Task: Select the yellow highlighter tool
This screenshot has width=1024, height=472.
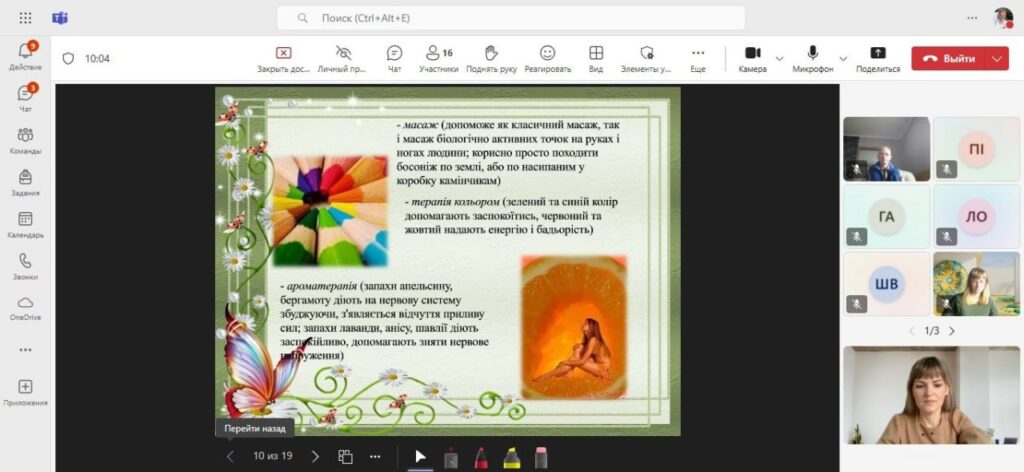Action: [x=511, y=457]
